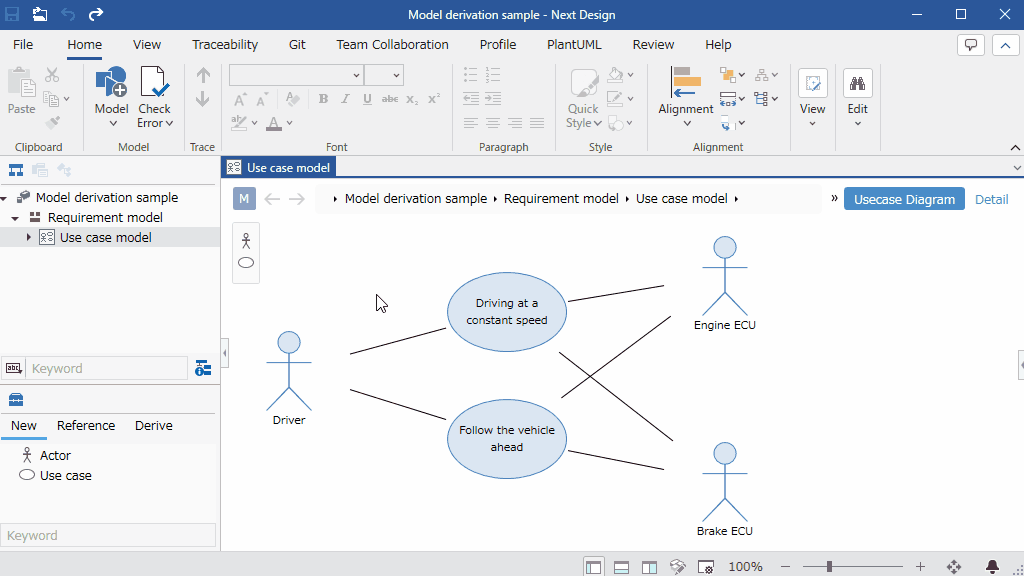Click the Undo arrow in the title bar

pos(68,14)
